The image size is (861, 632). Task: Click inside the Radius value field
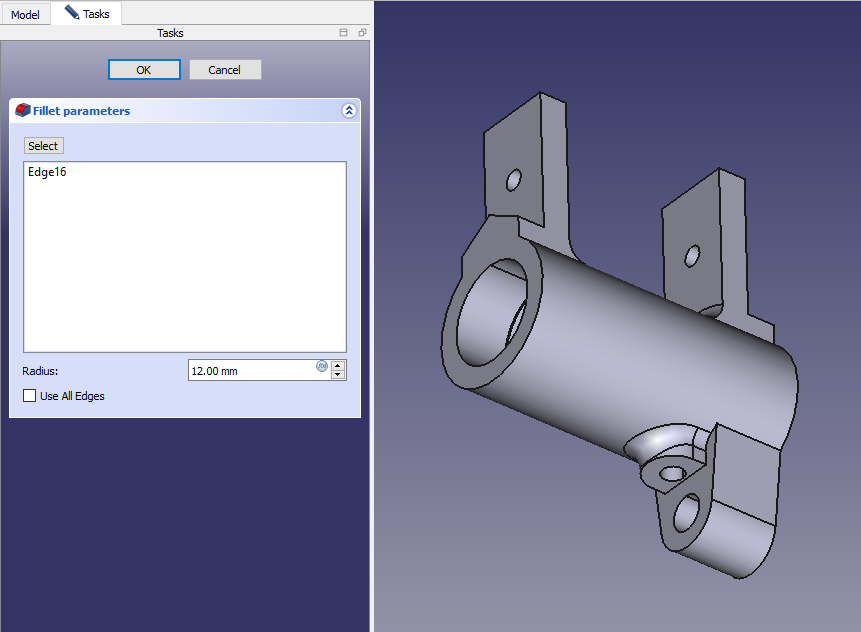pos(250,371)
